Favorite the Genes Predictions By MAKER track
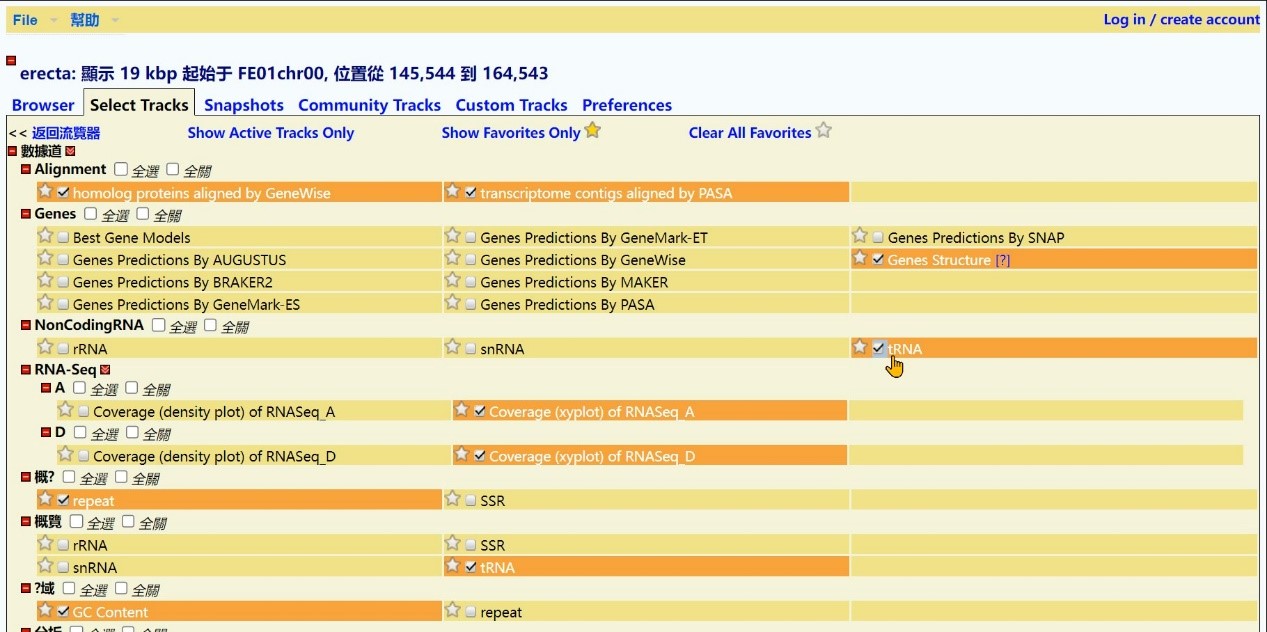The image size is (1267, 632). (452, 281)
